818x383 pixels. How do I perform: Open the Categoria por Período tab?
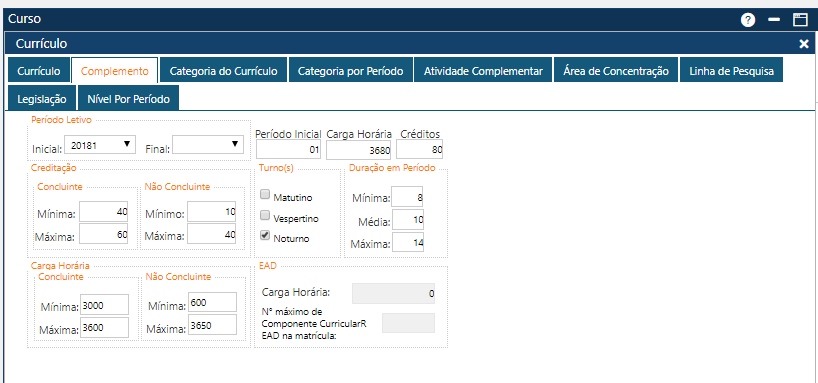point(351,71)
